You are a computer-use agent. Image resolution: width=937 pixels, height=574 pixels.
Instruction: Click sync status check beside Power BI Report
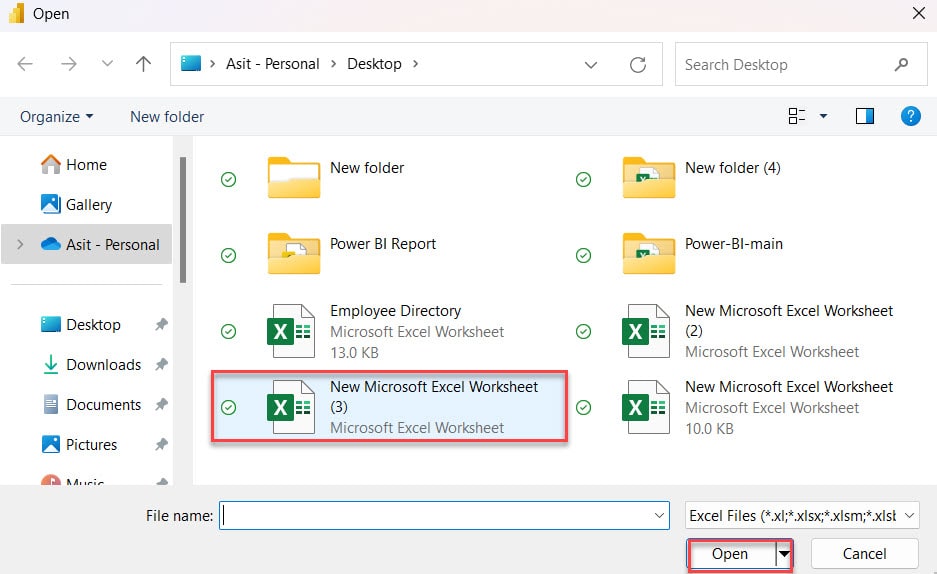click(x=228, y=256)
